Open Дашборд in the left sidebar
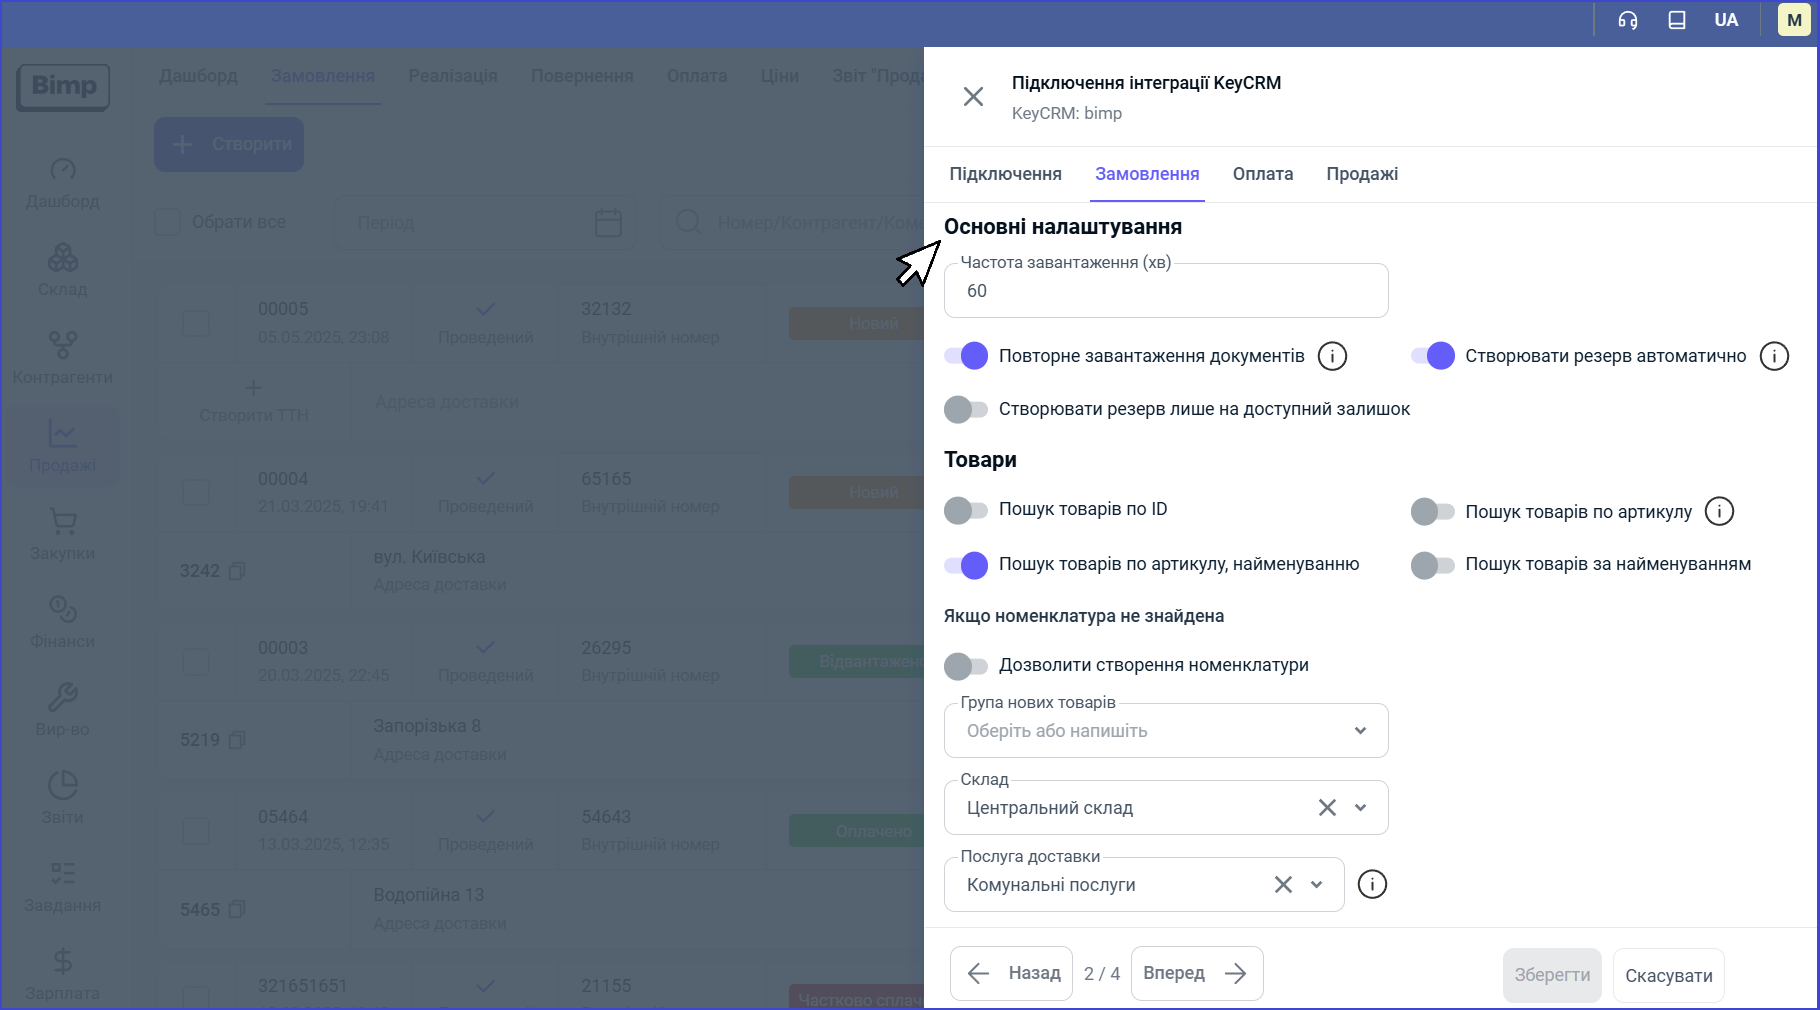The height and width of the screenshot is (1010, 1820). coord(63,183)
